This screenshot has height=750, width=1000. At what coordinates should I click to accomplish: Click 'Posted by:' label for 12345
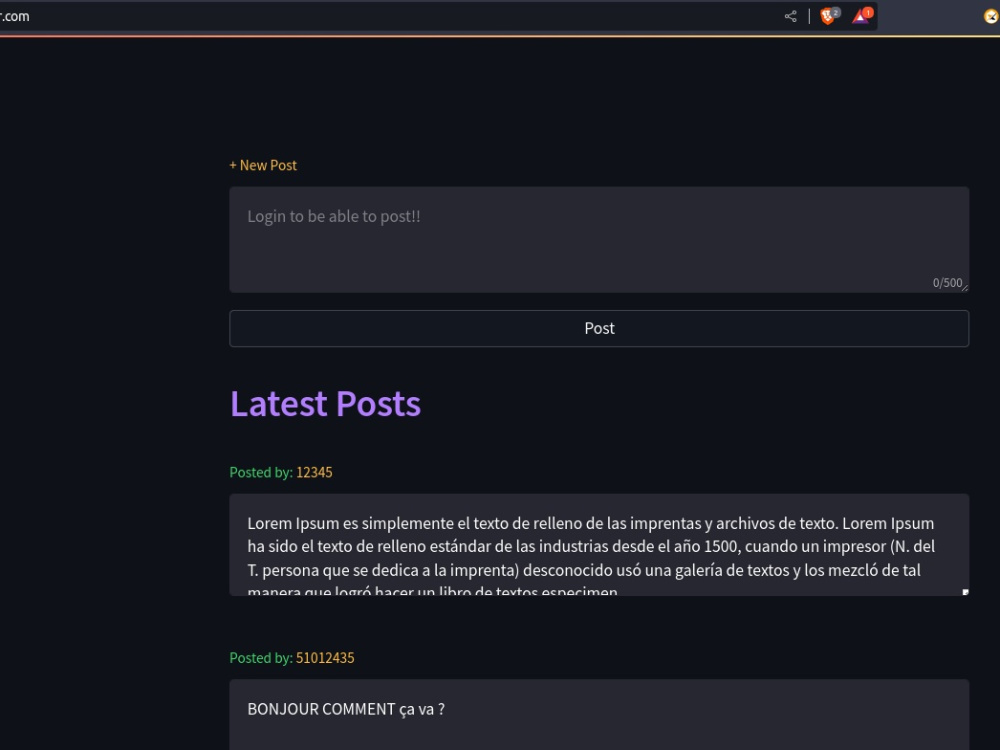coord(261,473)
